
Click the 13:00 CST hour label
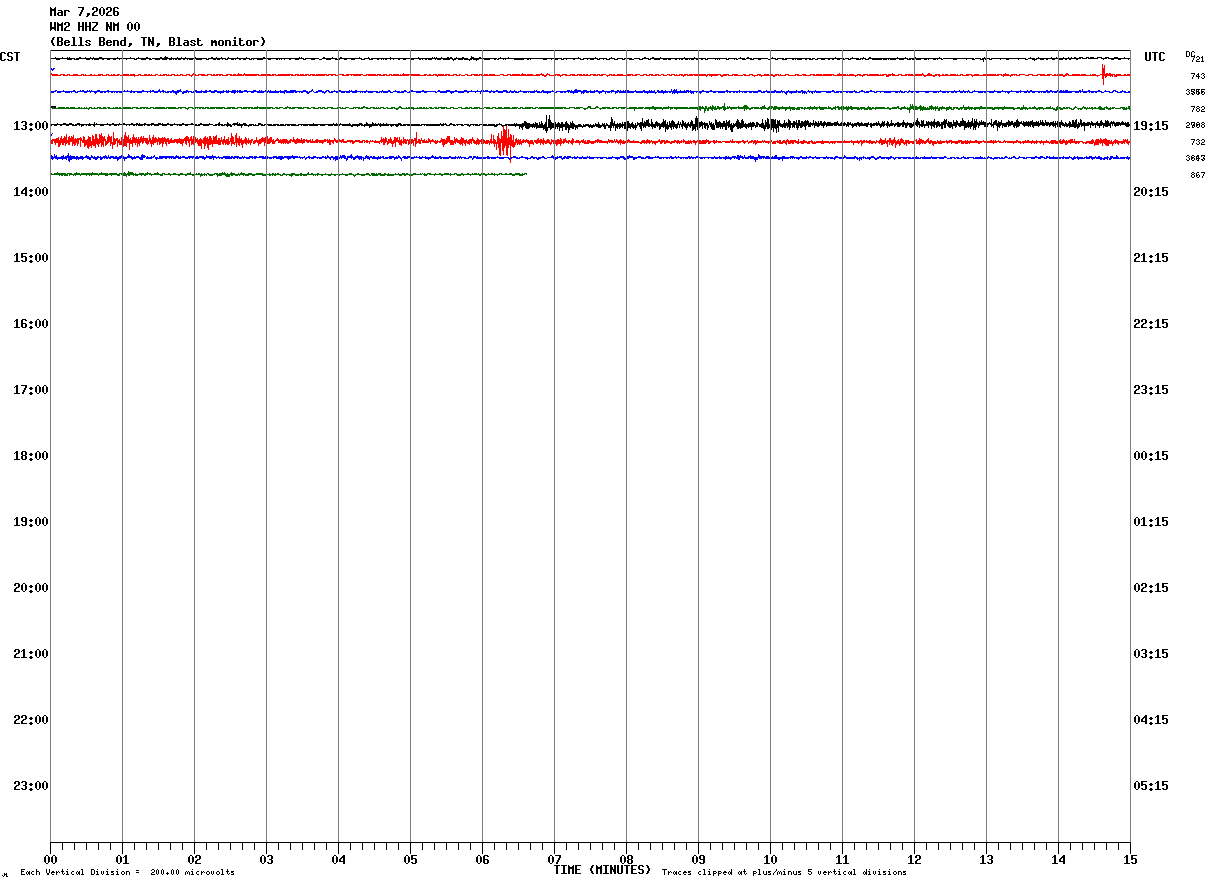pos(31,126)
